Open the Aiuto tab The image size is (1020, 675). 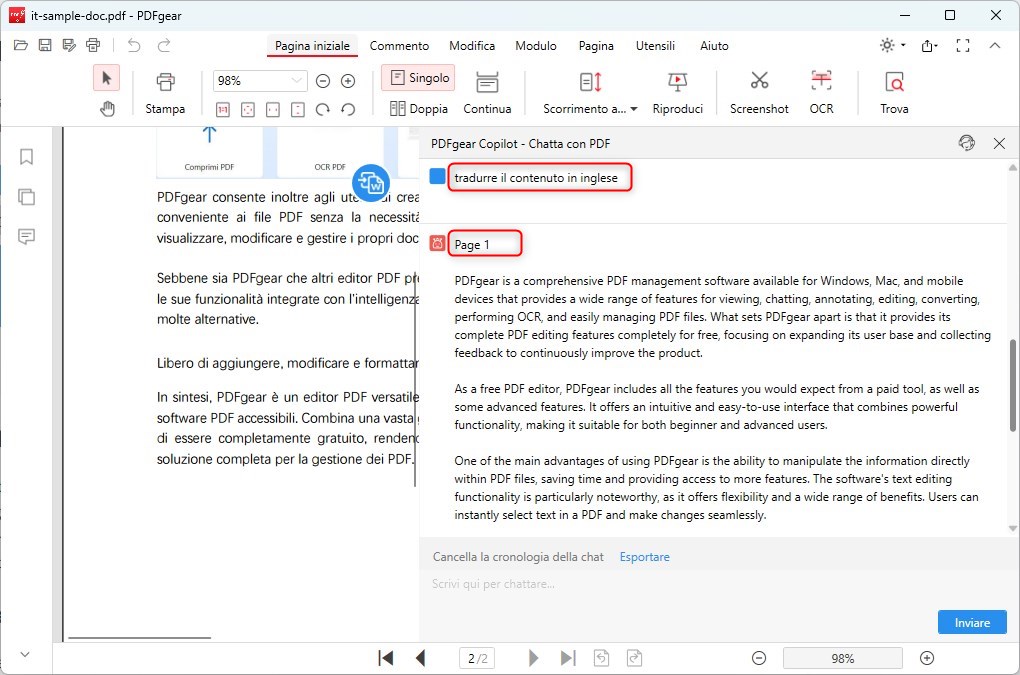pos(714,46)
